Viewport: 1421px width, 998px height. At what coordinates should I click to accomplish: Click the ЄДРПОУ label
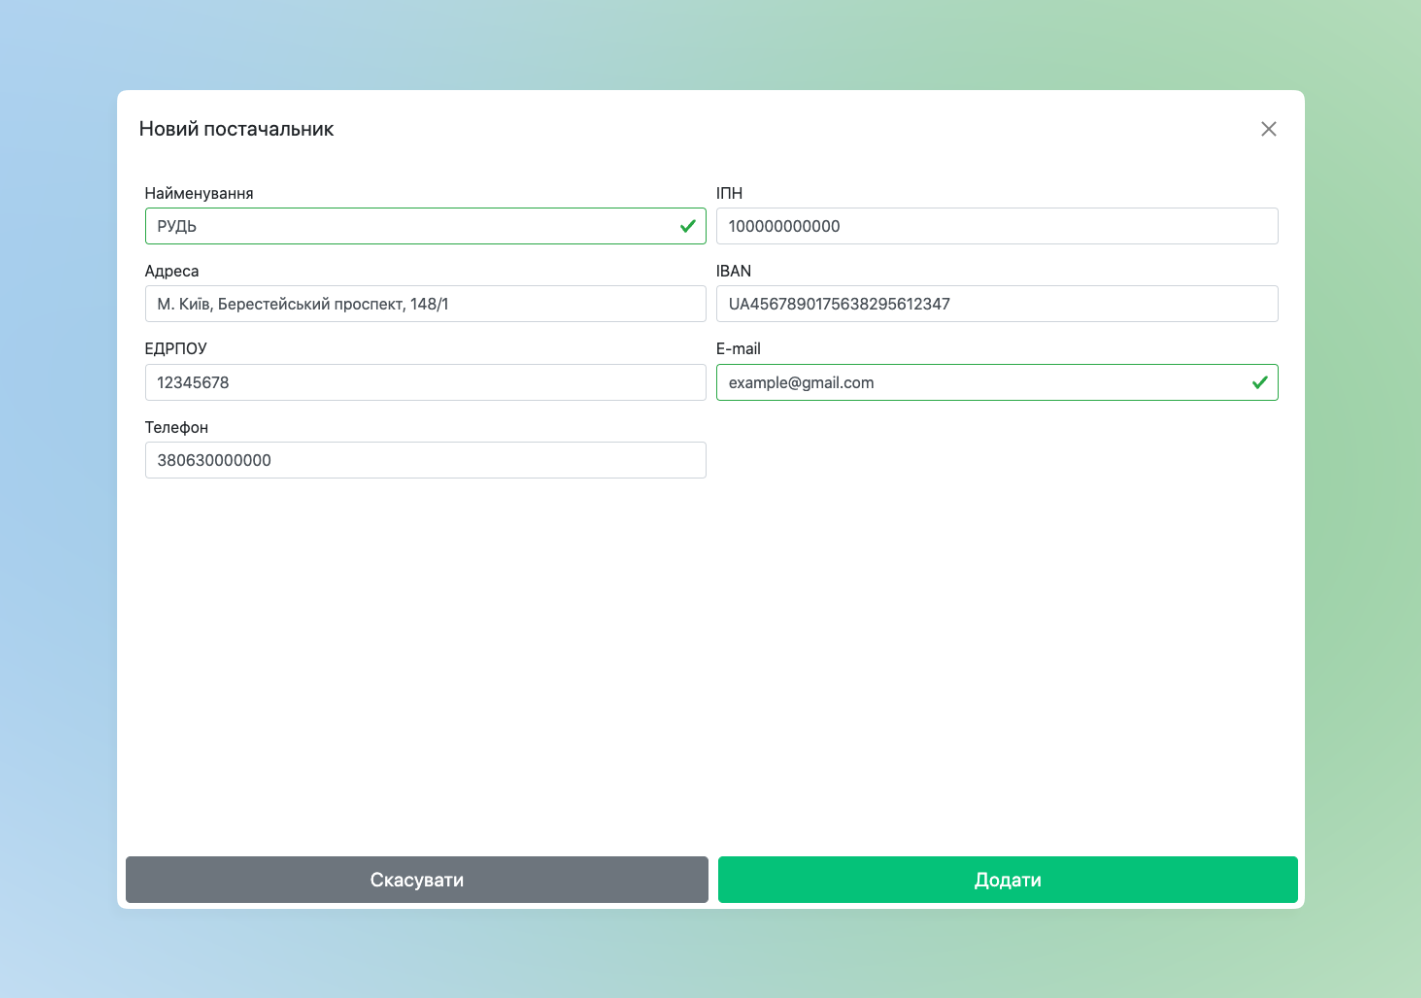(x=176, y=349)
